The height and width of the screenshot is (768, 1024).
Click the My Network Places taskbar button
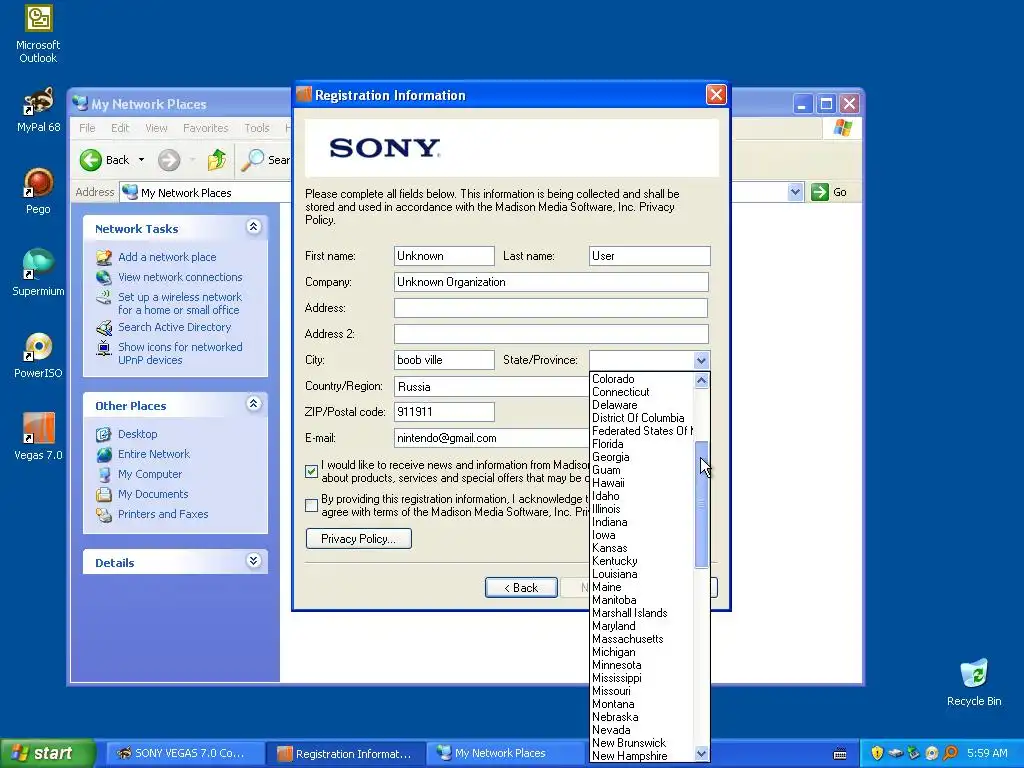503,754
